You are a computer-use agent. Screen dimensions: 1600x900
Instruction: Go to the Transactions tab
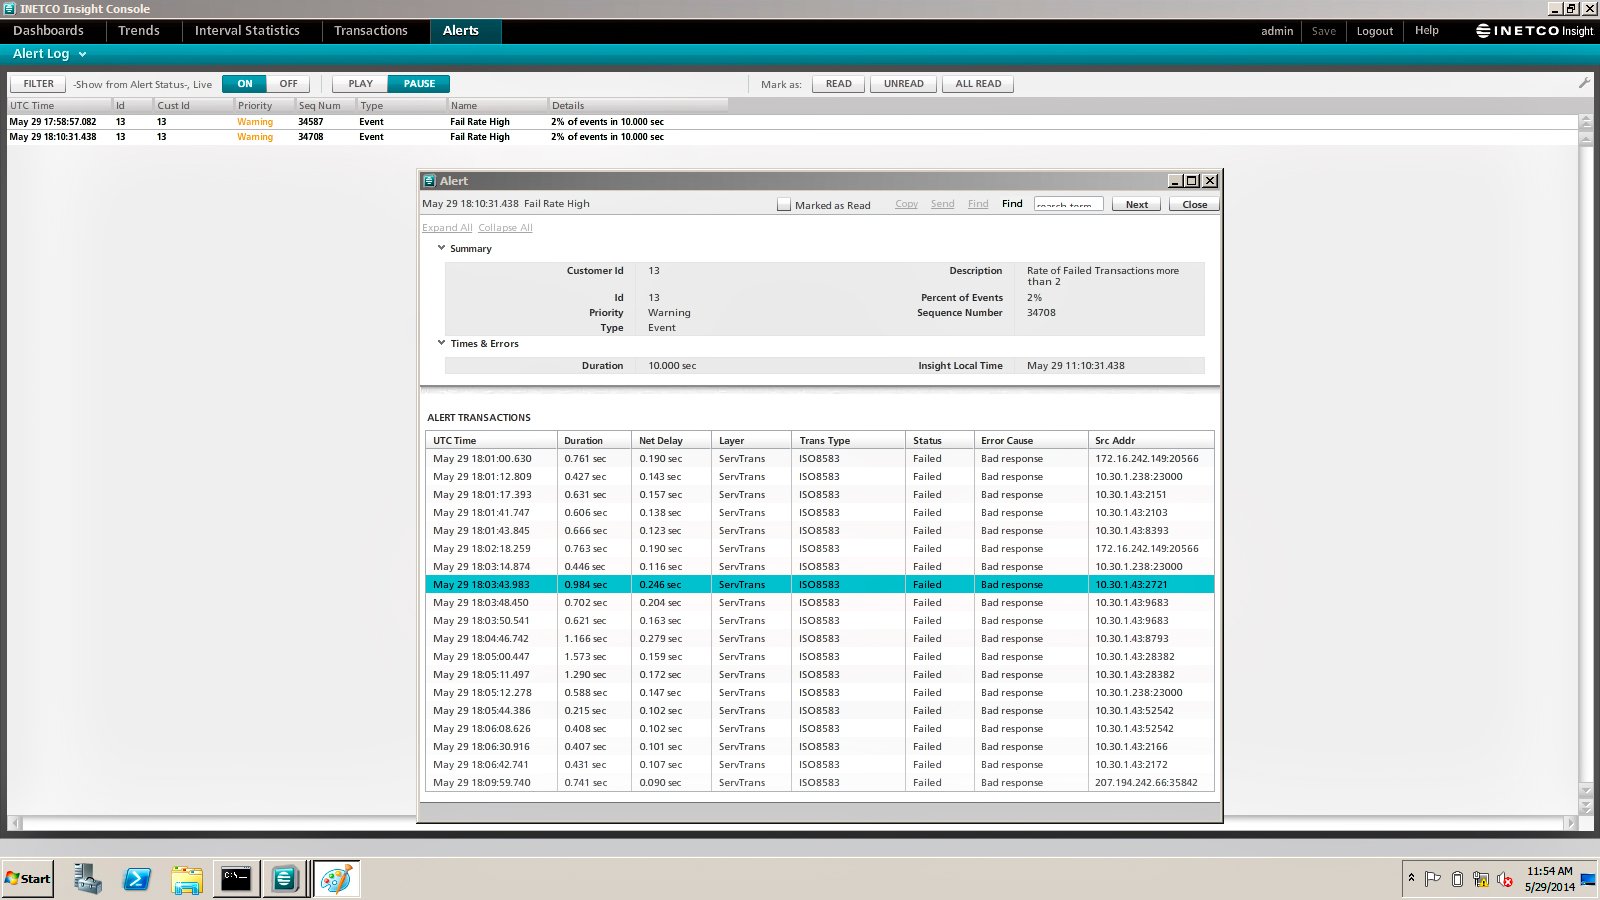click(x=371, y=31)
